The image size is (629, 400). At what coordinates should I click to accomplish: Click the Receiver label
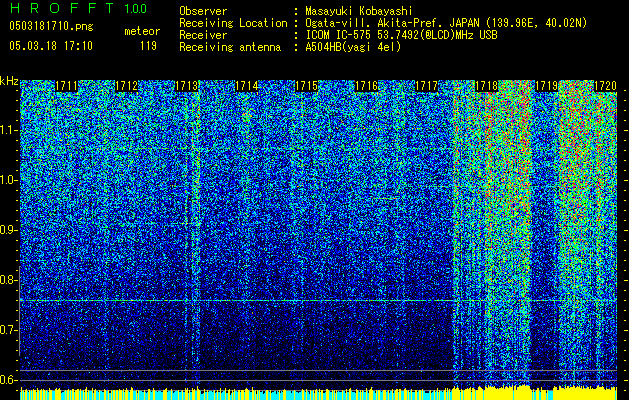(x=203, y=35)
